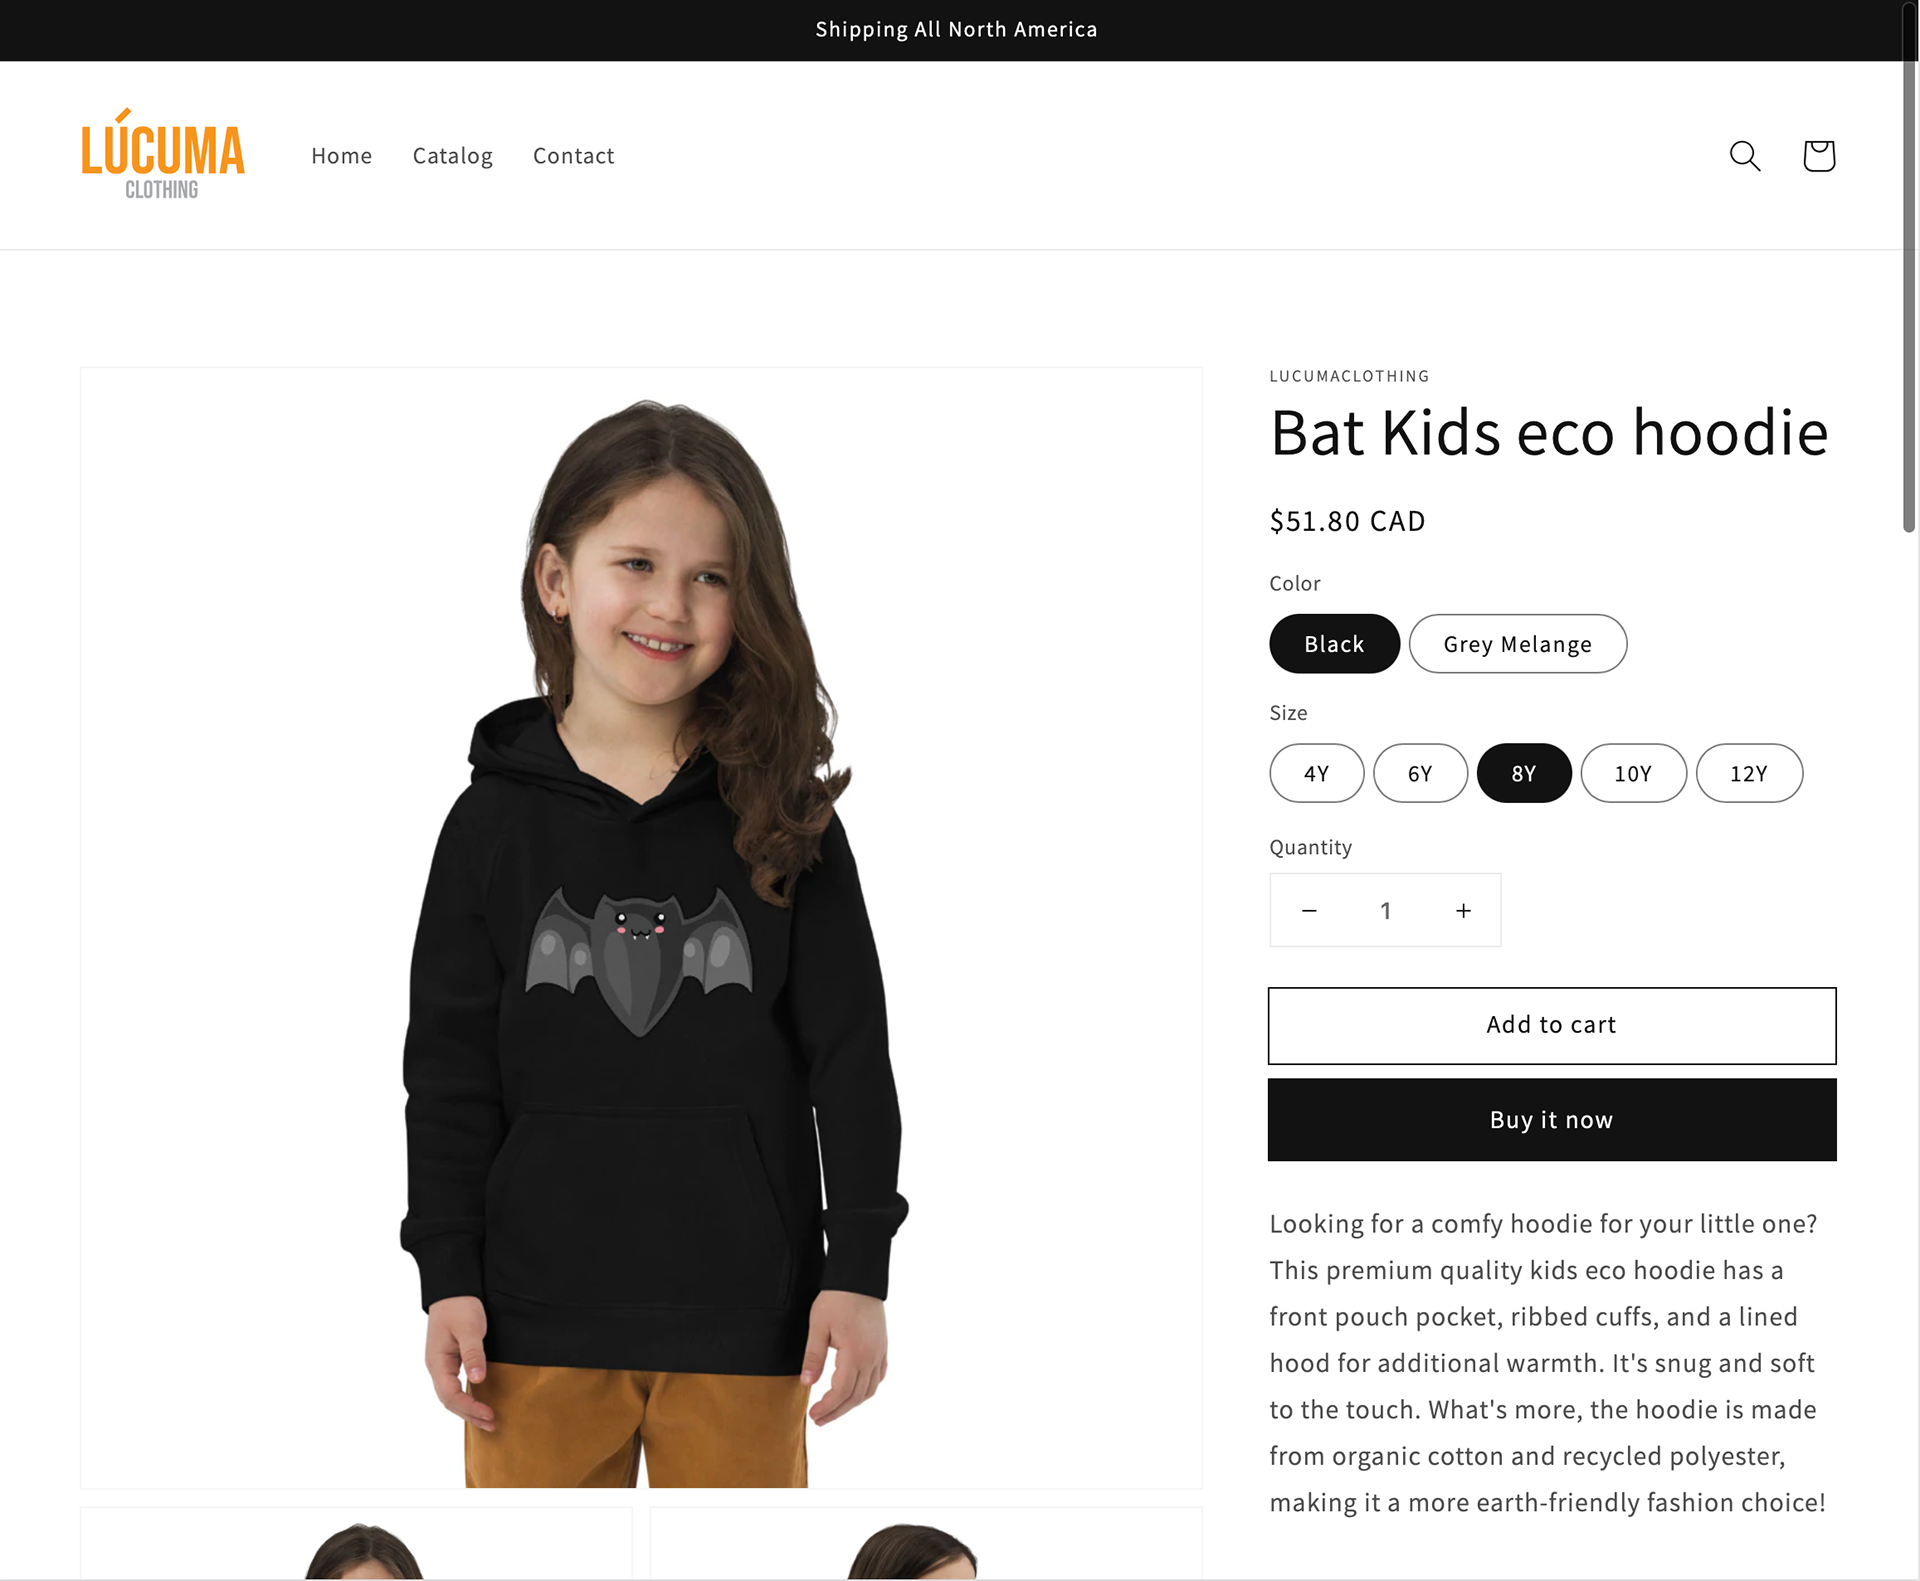Viewport: 1920px width, 1581px height.
Task: Decrease quantity with the minus icon
Action: click(x=1309, y=910)
